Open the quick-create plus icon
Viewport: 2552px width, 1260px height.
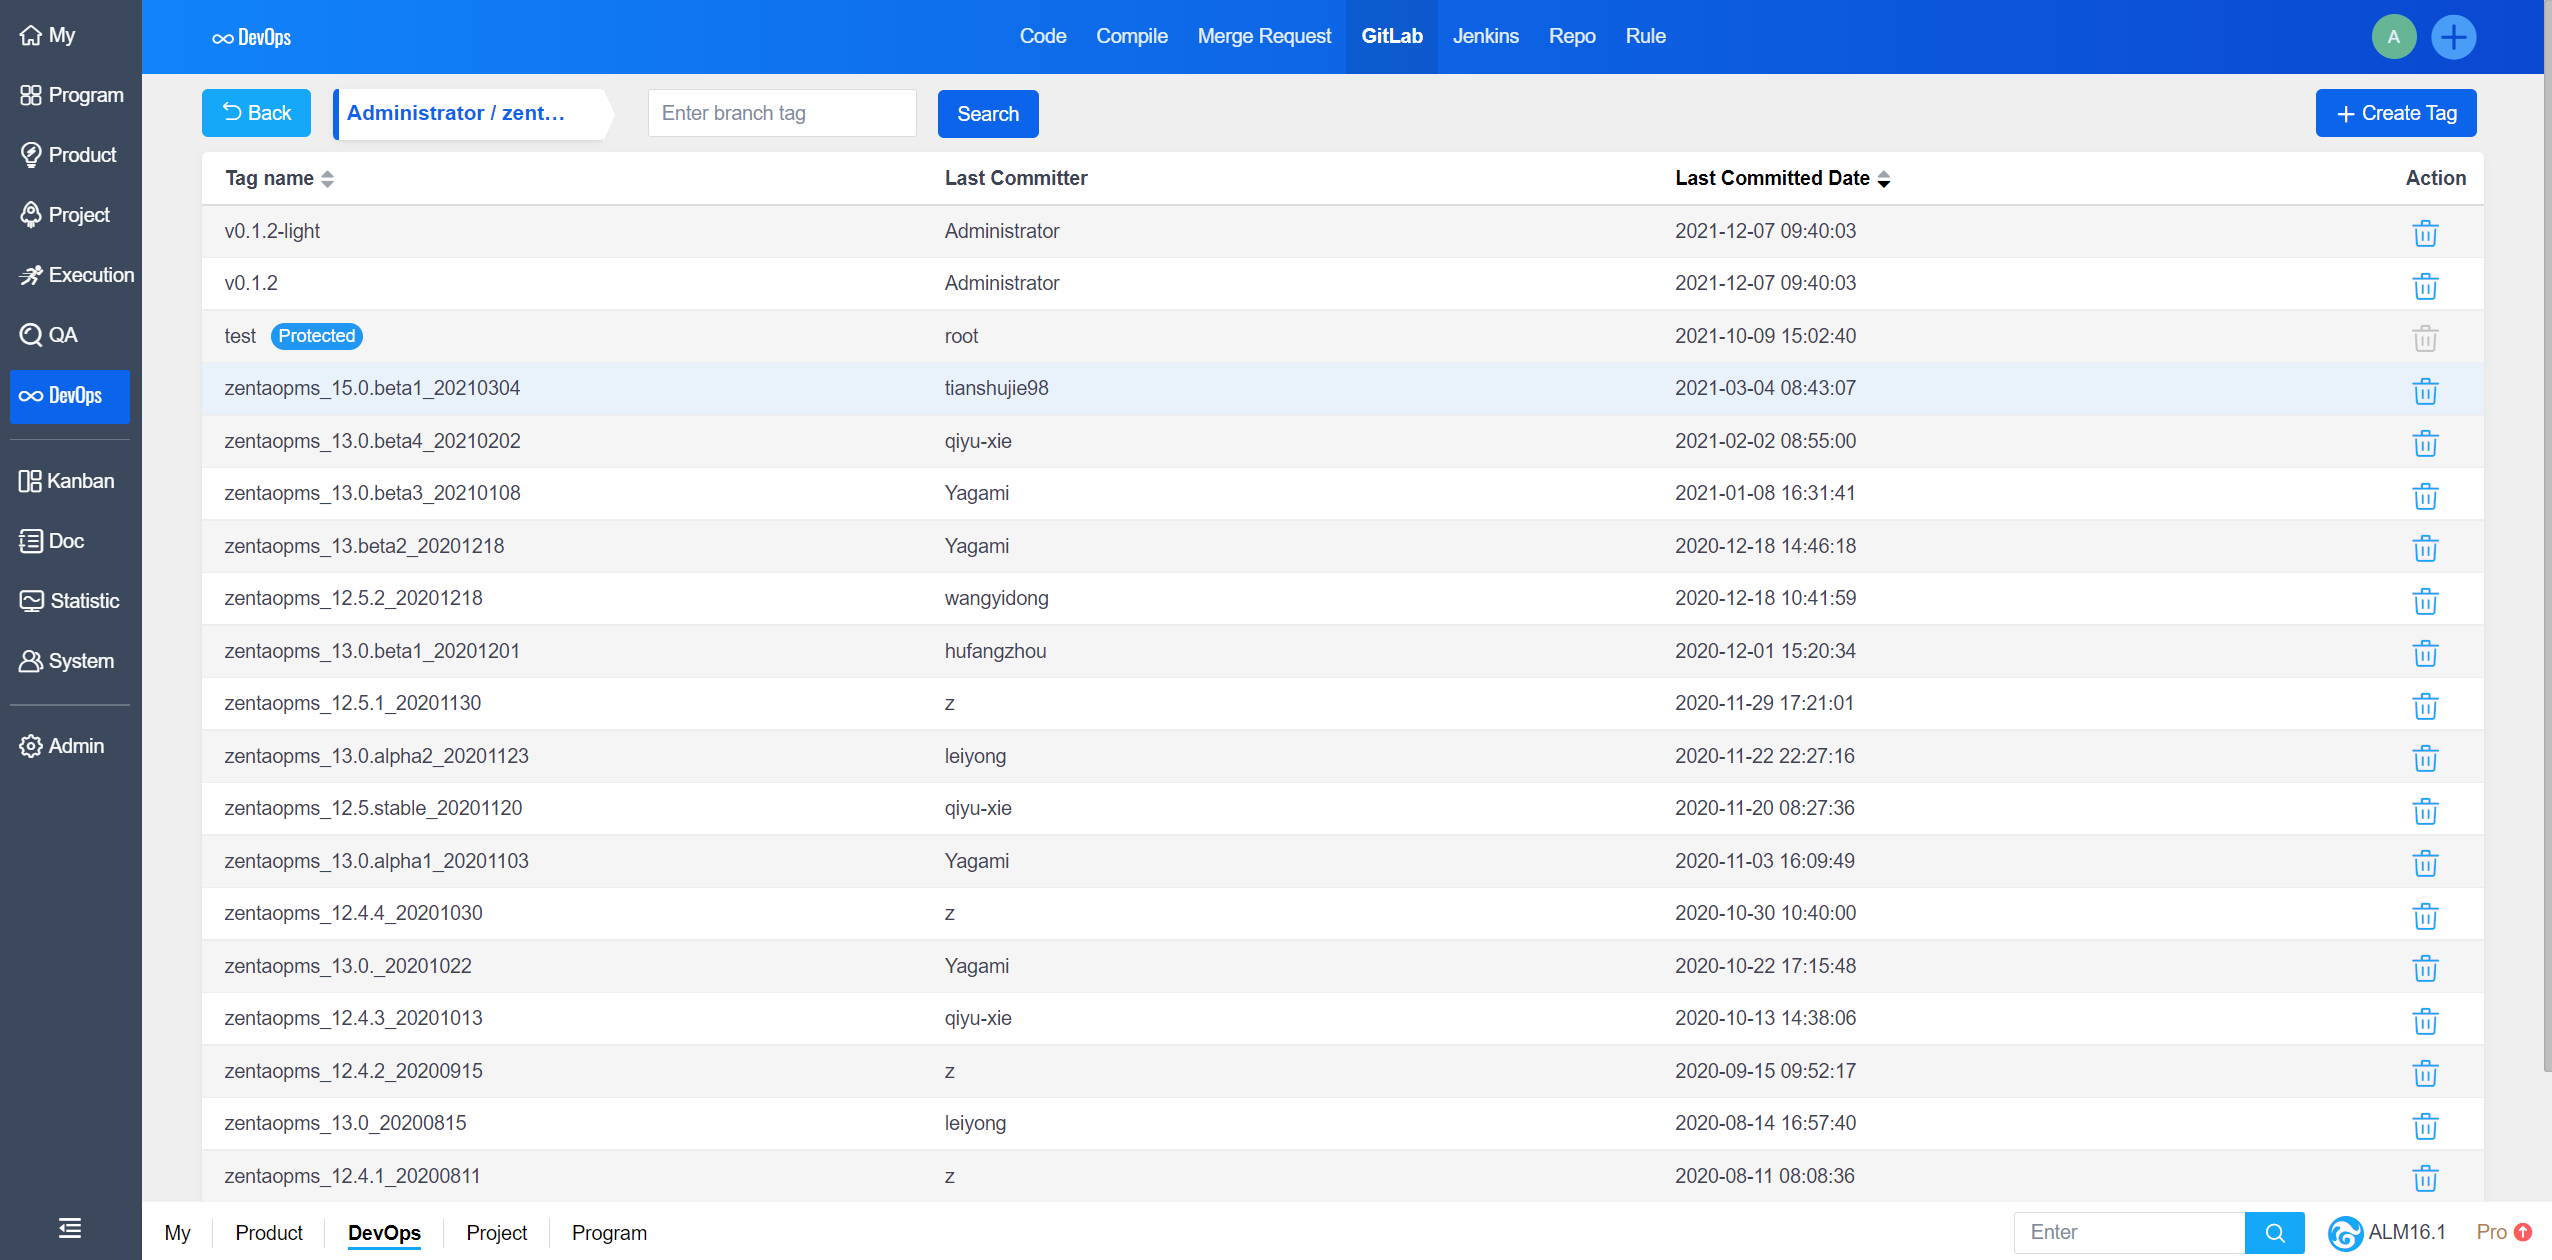(2453, 37)
